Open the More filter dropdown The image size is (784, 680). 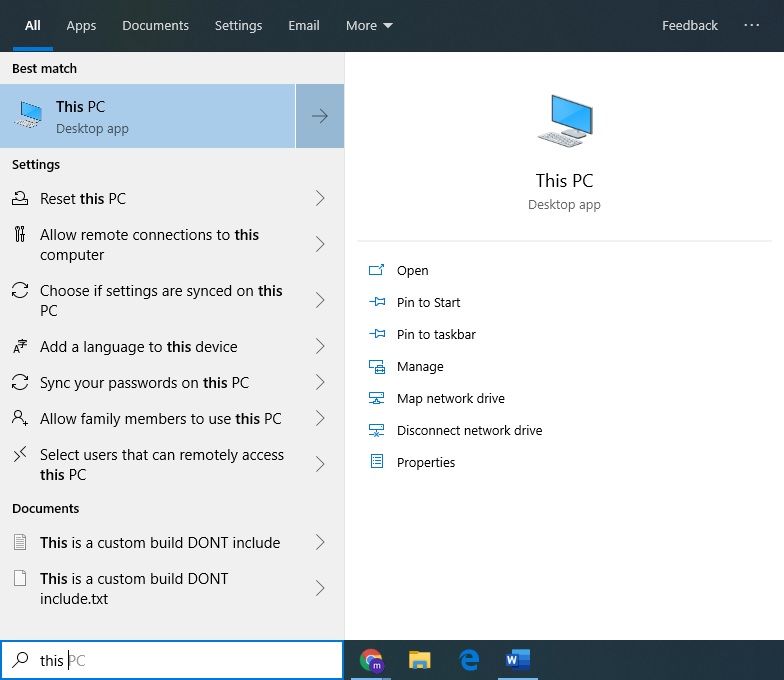pyautogui.click(x=369, y=25)
